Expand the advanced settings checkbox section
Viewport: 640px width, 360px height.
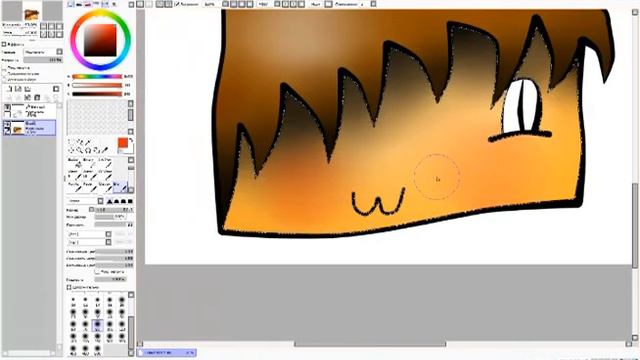69,287
